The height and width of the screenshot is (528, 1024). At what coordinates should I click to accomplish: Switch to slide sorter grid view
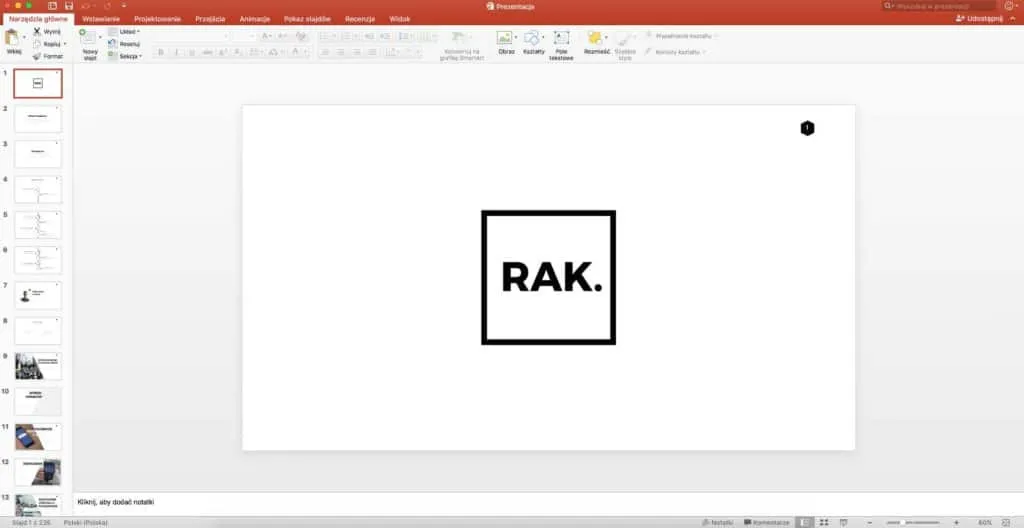pyautogui.click(x=825, y=523)
